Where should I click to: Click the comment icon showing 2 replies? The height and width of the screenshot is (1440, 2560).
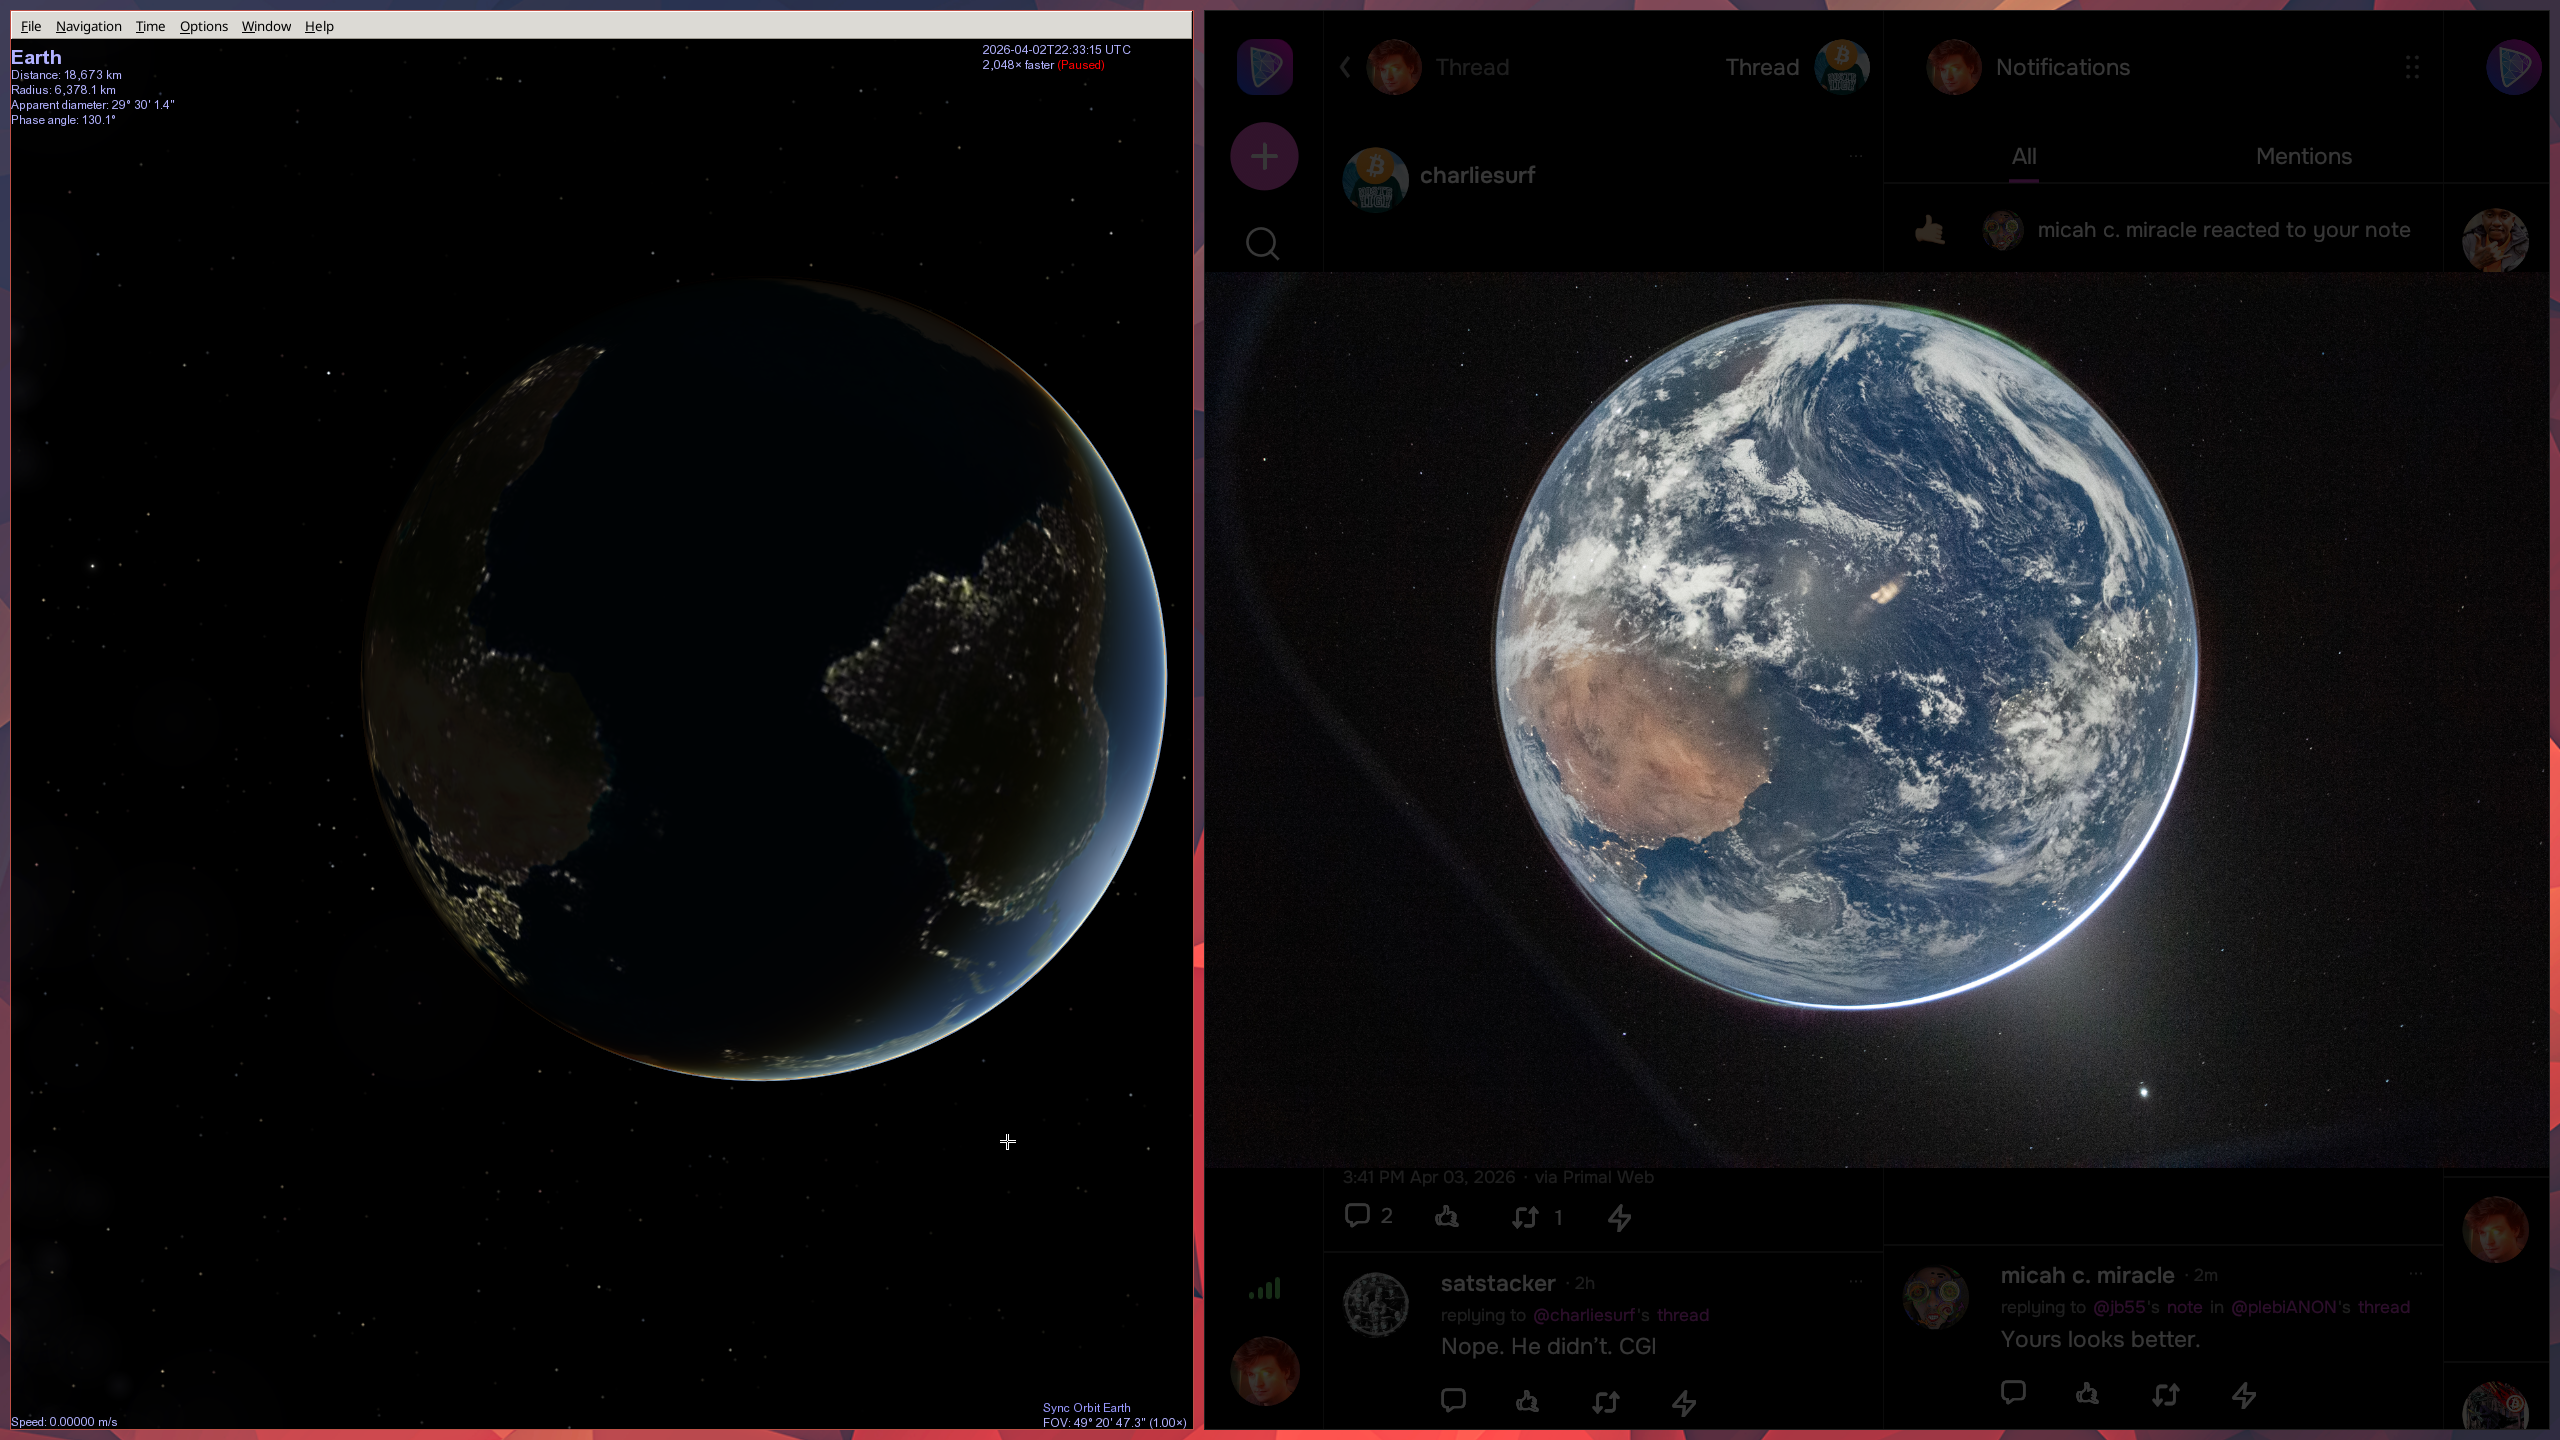1358,1215
